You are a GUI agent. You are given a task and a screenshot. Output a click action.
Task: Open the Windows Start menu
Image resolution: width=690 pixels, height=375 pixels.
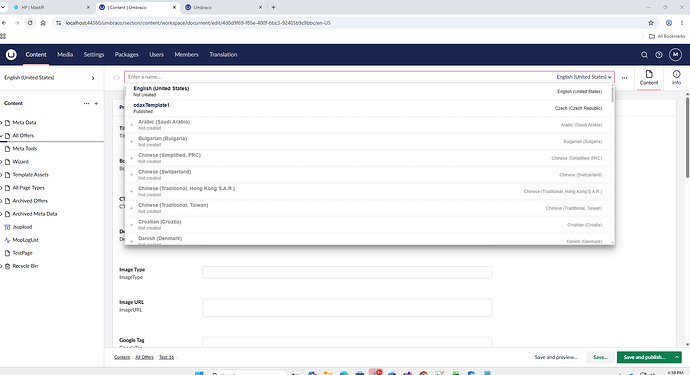pyautogui.click(x=199, y=373)
